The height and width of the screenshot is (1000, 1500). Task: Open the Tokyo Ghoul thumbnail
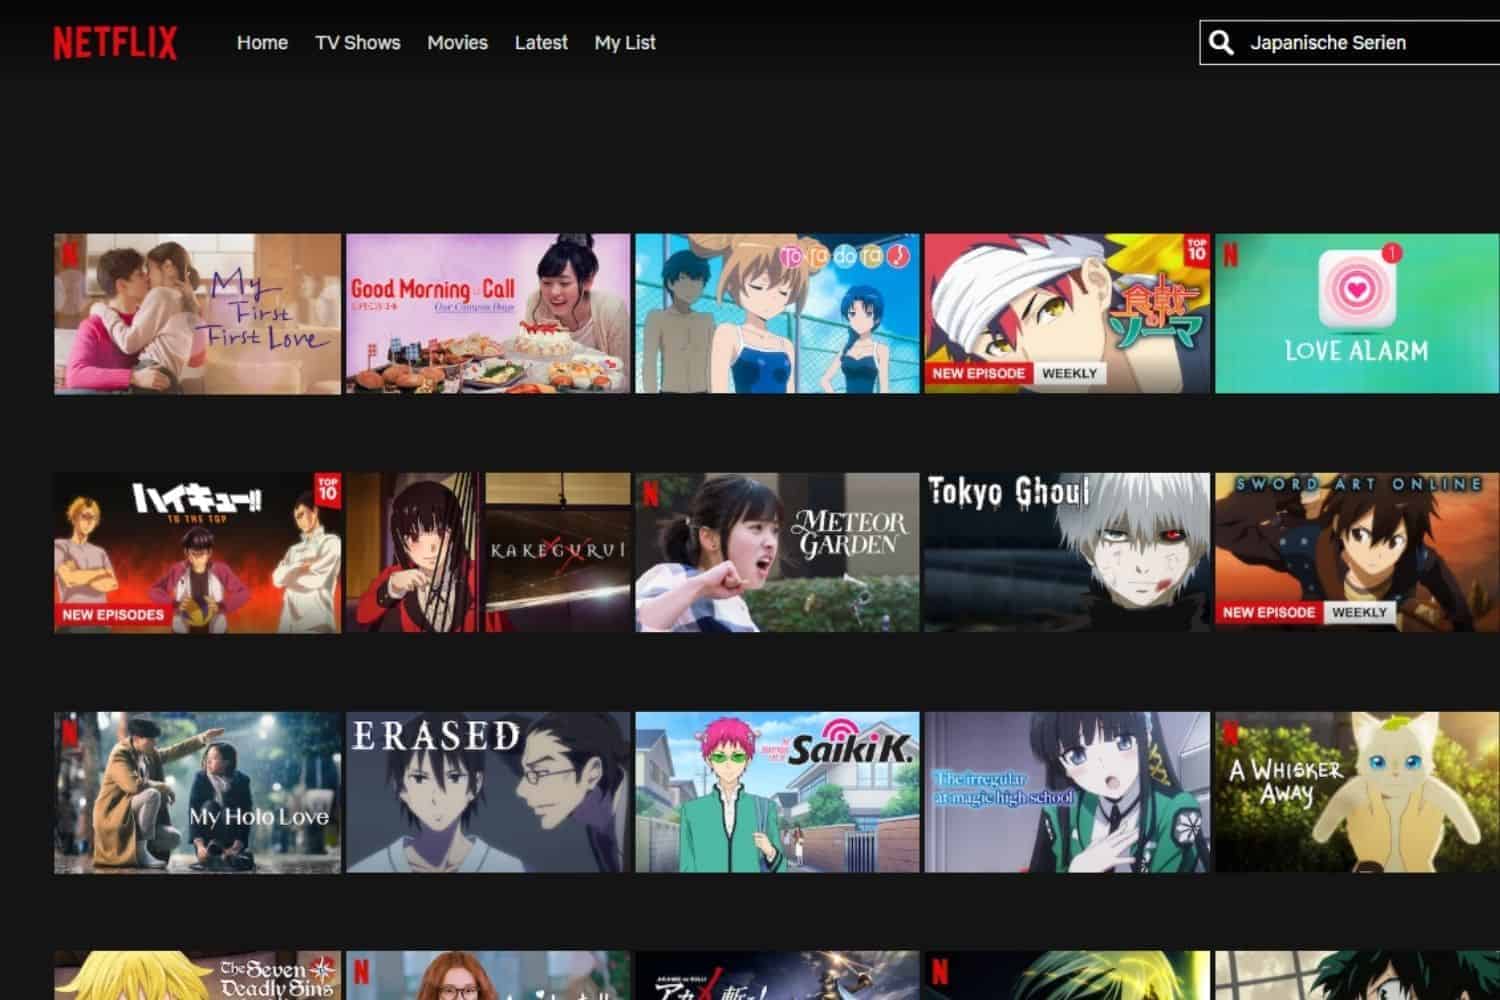[1067, 553]
